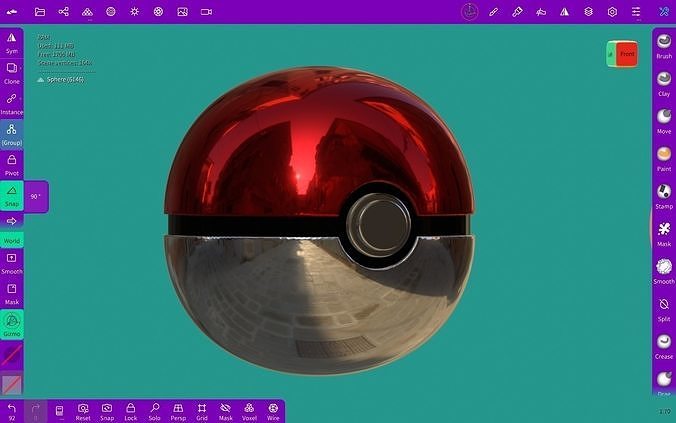The height and width of the screenshot is (423, 676).
Task: Open the Painting brush menu
Action: click(x=517, y=12)
